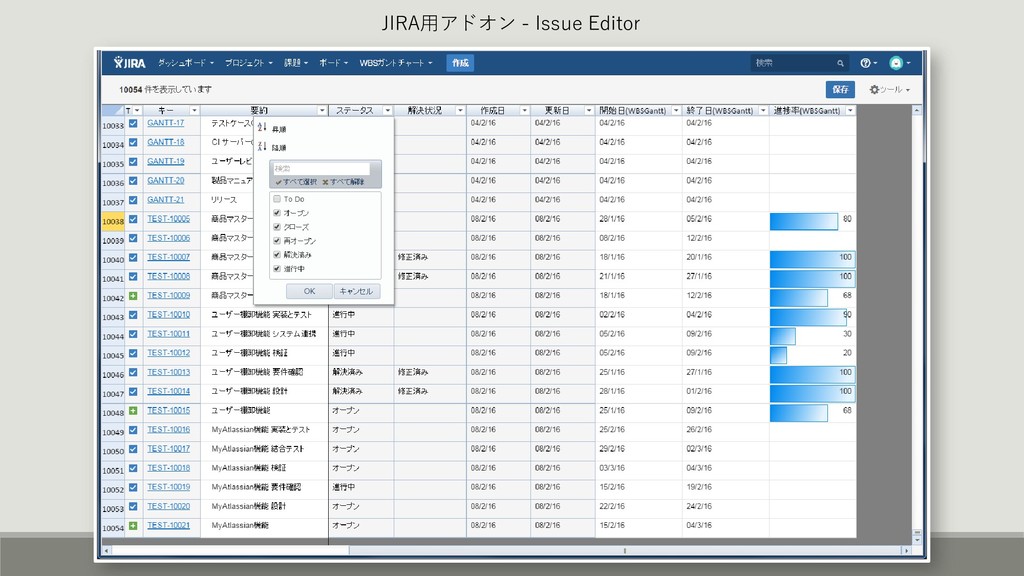The height and width of the screenshot is (576, 1024).
Task: Click the green plus icon for TEST-10021
Action: coord(133,526)
